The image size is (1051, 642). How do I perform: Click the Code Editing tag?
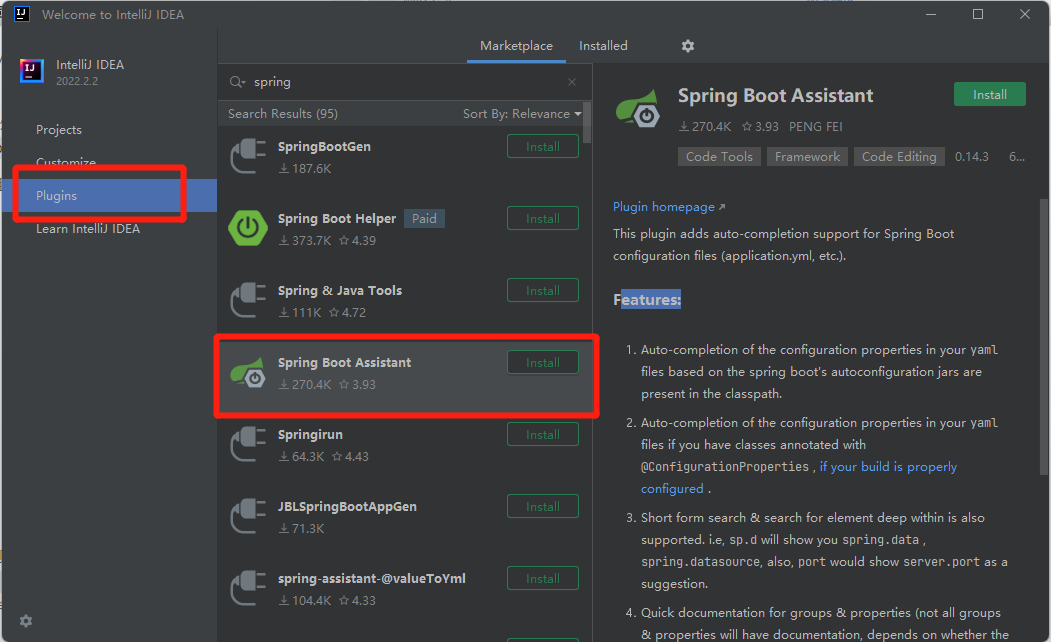(899, 157)
